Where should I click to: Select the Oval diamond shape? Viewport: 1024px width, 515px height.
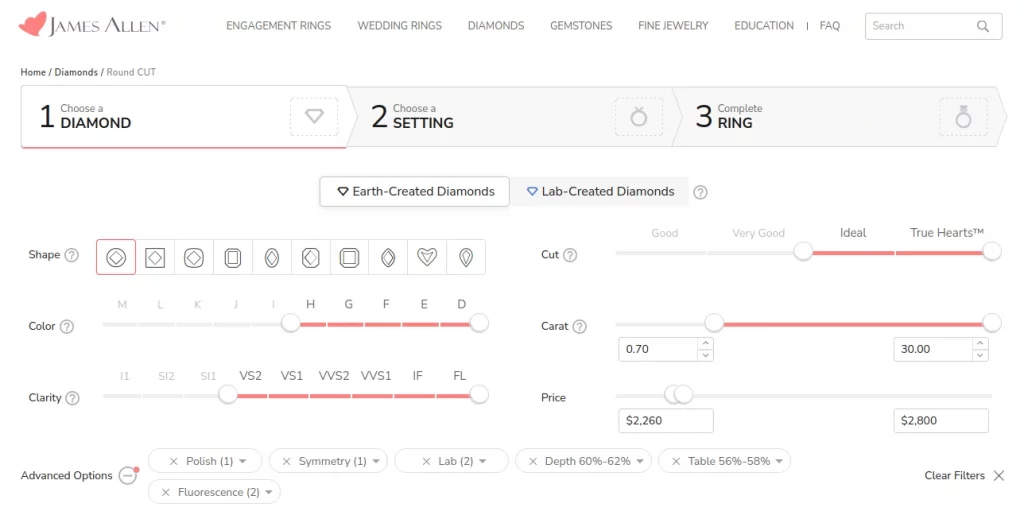[272, 257]
